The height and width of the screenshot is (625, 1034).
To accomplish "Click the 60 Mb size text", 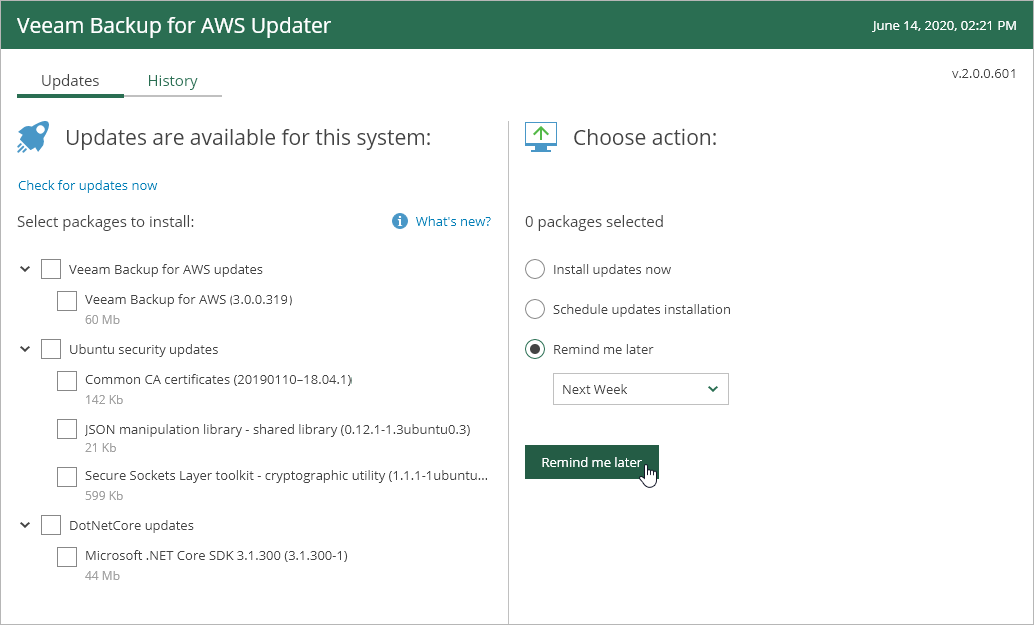I will pyautogui.click(x=102, y=320).
